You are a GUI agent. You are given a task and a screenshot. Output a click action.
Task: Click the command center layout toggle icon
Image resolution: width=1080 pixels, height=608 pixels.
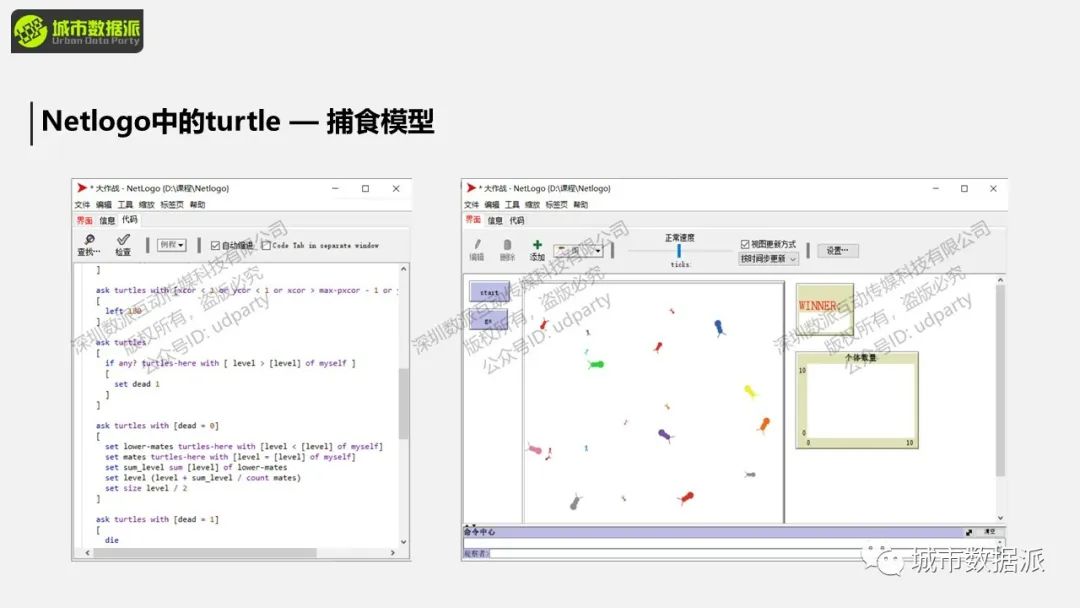[969, 532]
